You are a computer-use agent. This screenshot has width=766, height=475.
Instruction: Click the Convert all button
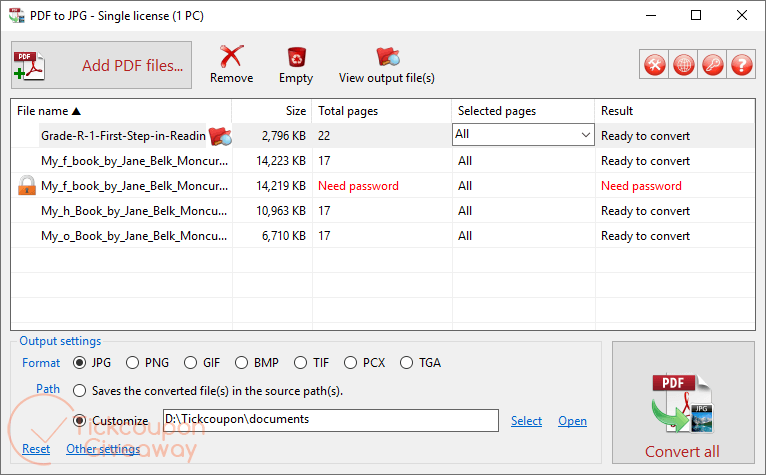click(683, 403)
